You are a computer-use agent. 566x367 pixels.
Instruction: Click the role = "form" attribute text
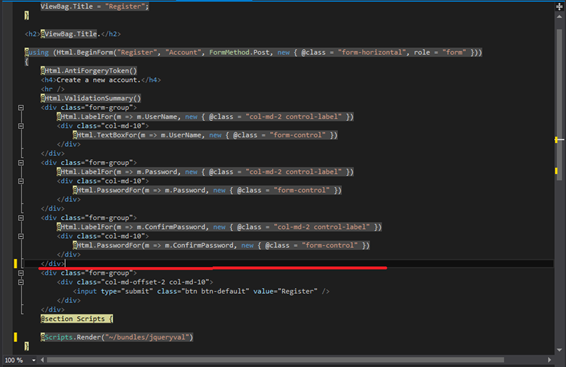pos(440,52)
